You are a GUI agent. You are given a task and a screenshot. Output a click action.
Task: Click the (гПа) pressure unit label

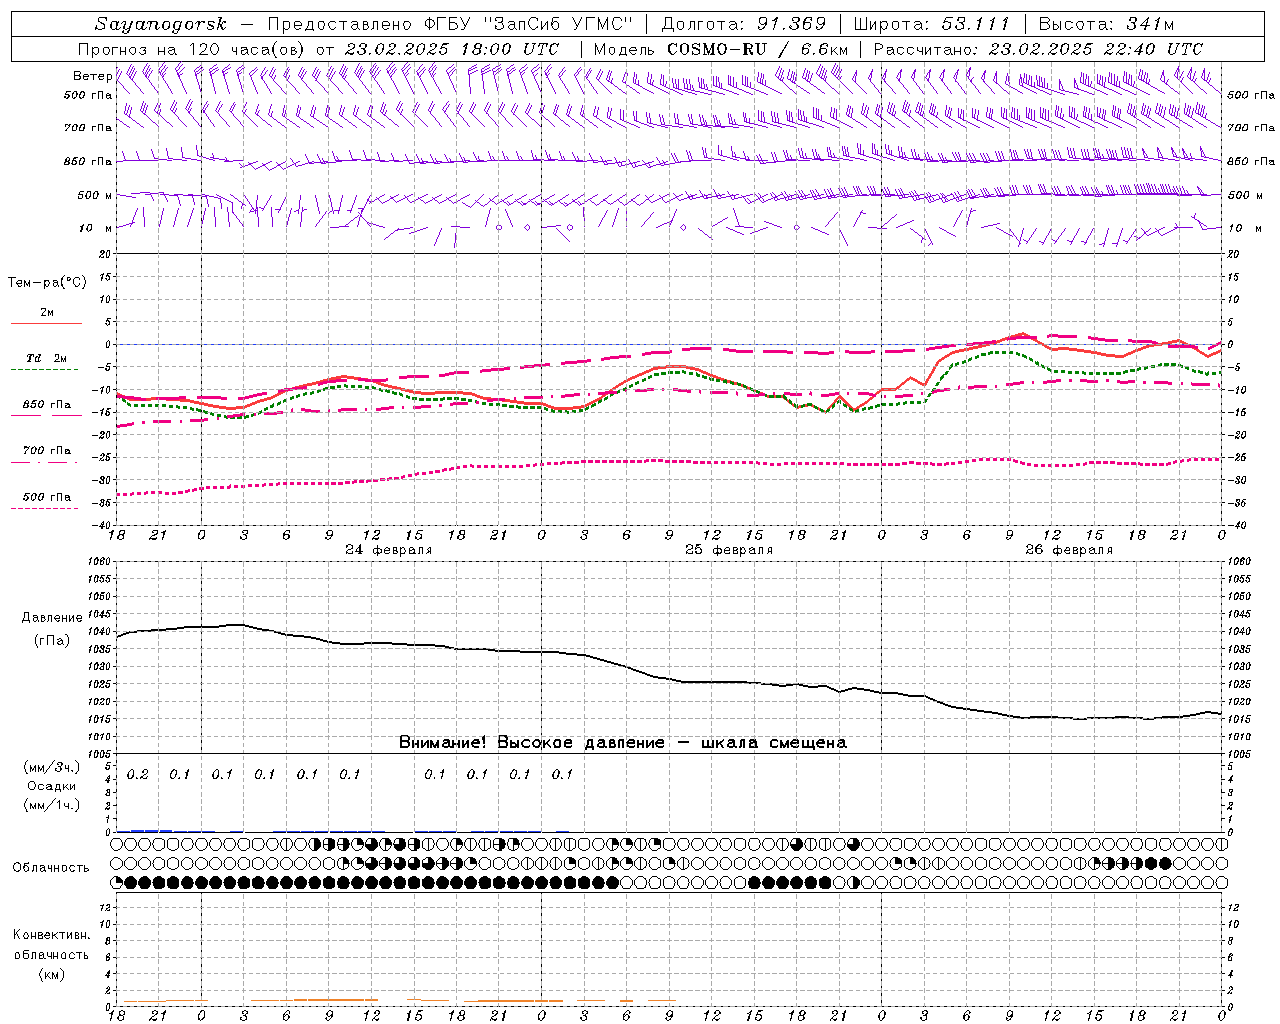52,640
